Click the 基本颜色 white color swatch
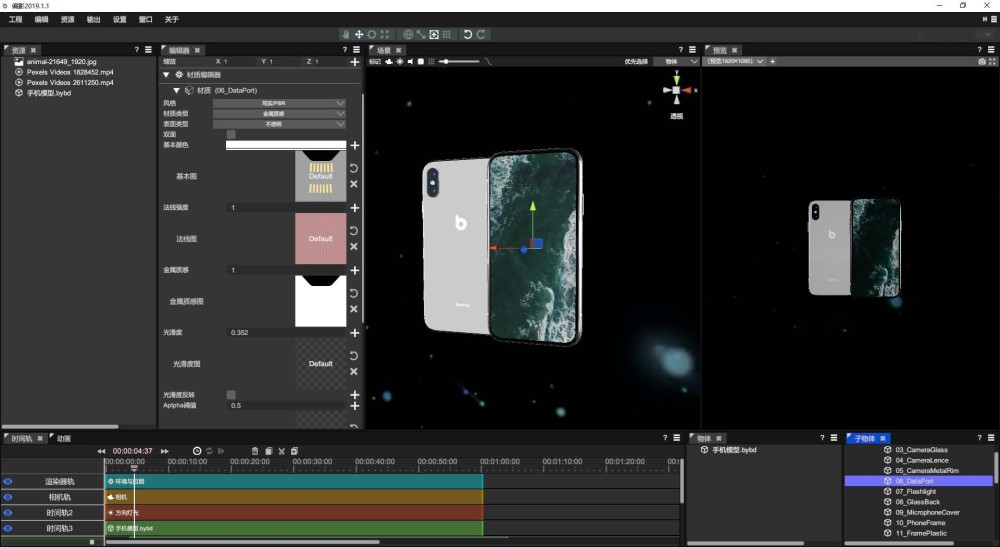The width and height of the screenshot is (1000, 547). pyautogui.click(x=285, y=145)
